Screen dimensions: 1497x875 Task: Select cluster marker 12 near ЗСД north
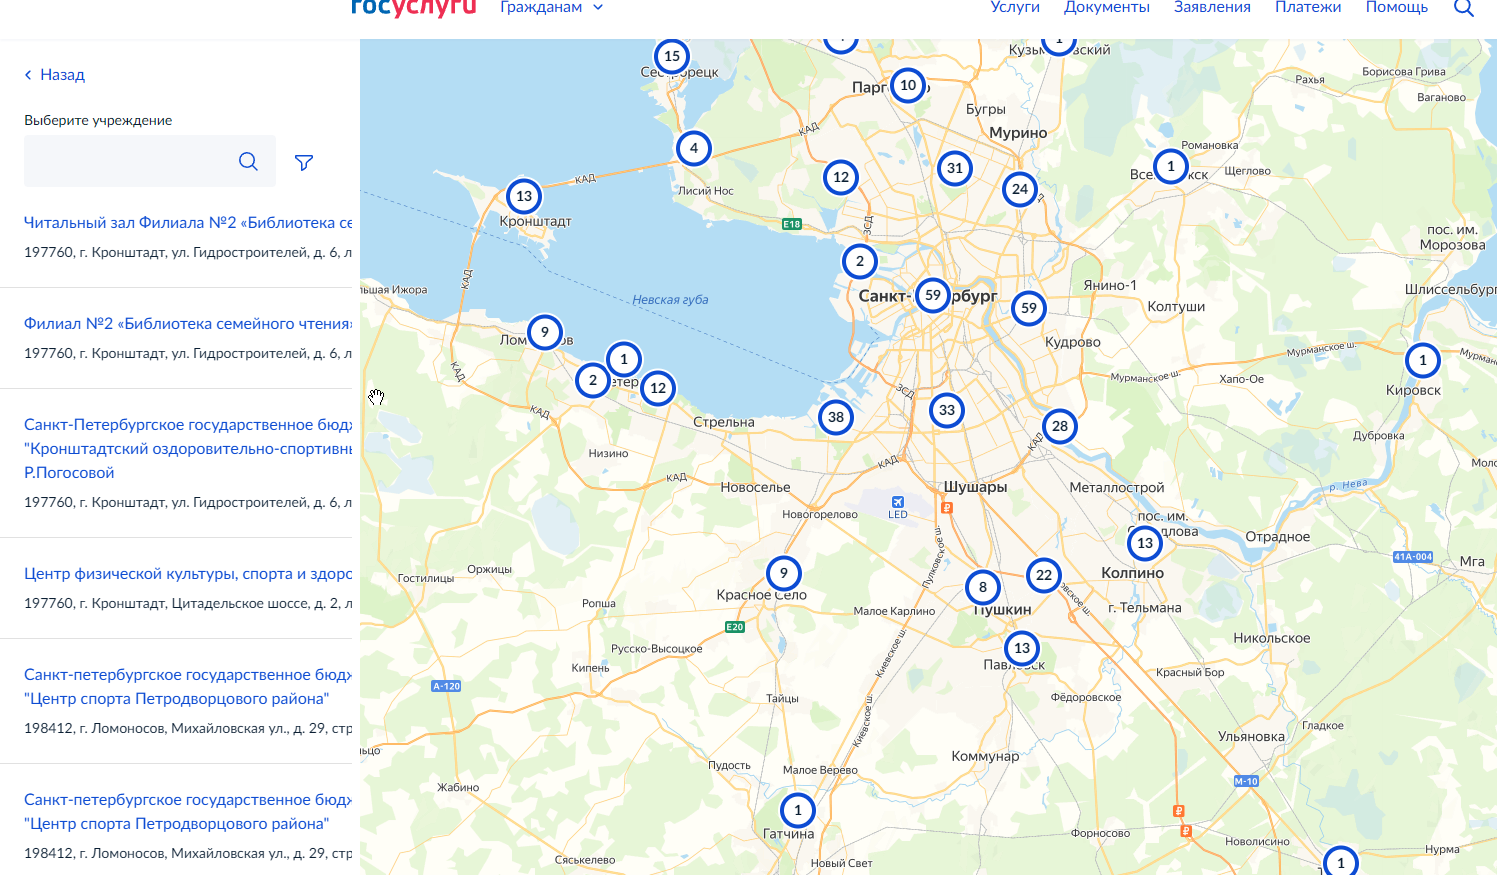click(x=841, y=177)
